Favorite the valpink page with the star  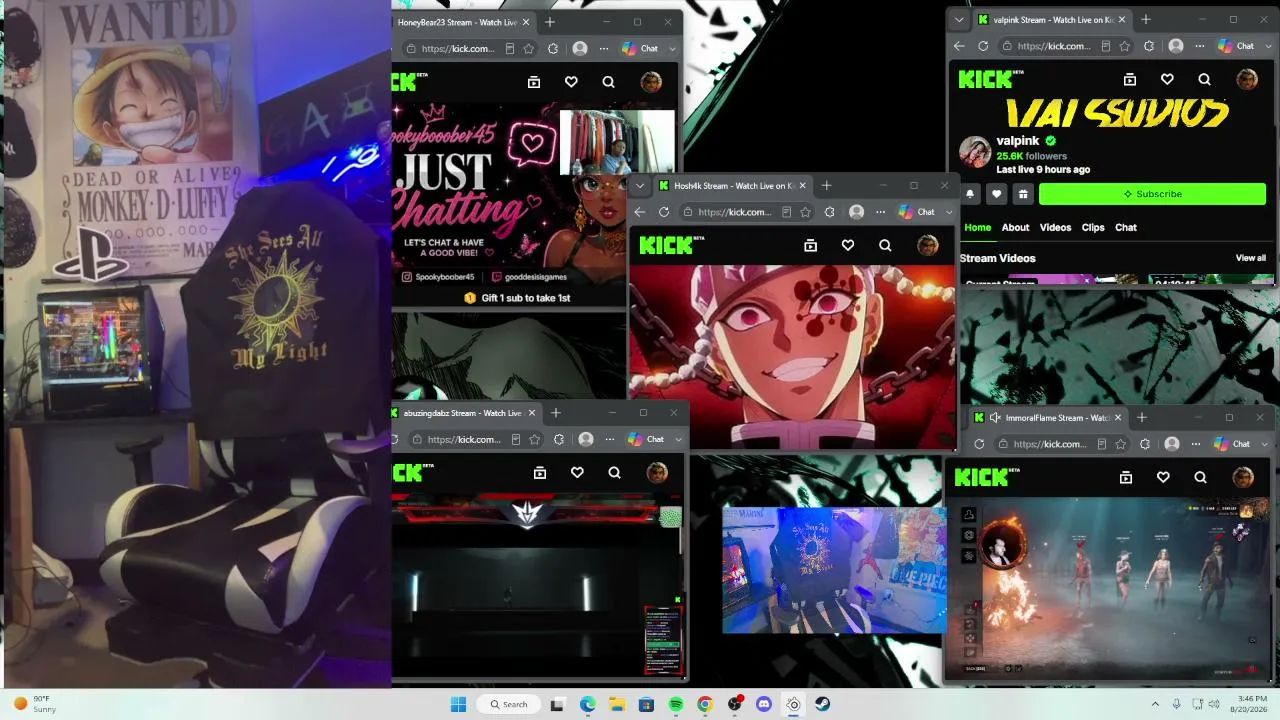click(1125, 46)
